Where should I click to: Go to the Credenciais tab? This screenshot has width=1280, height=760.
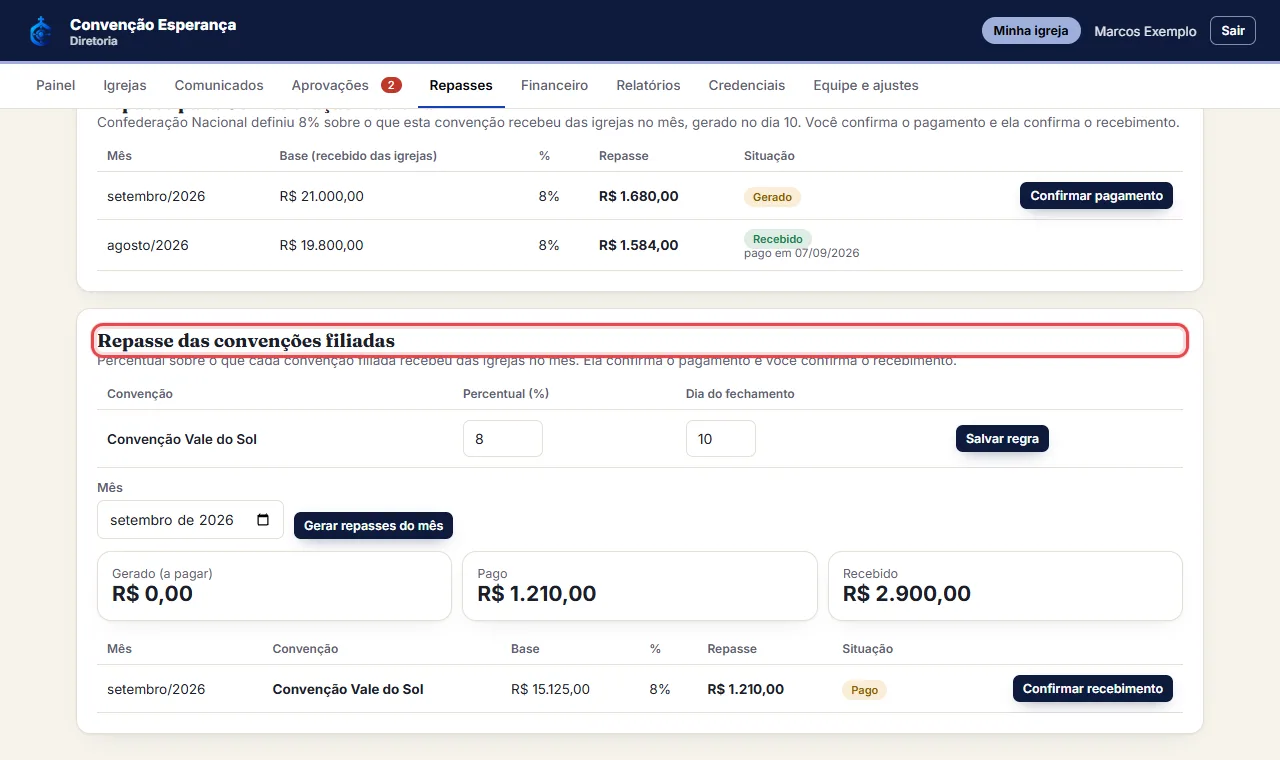click(747, 85)
